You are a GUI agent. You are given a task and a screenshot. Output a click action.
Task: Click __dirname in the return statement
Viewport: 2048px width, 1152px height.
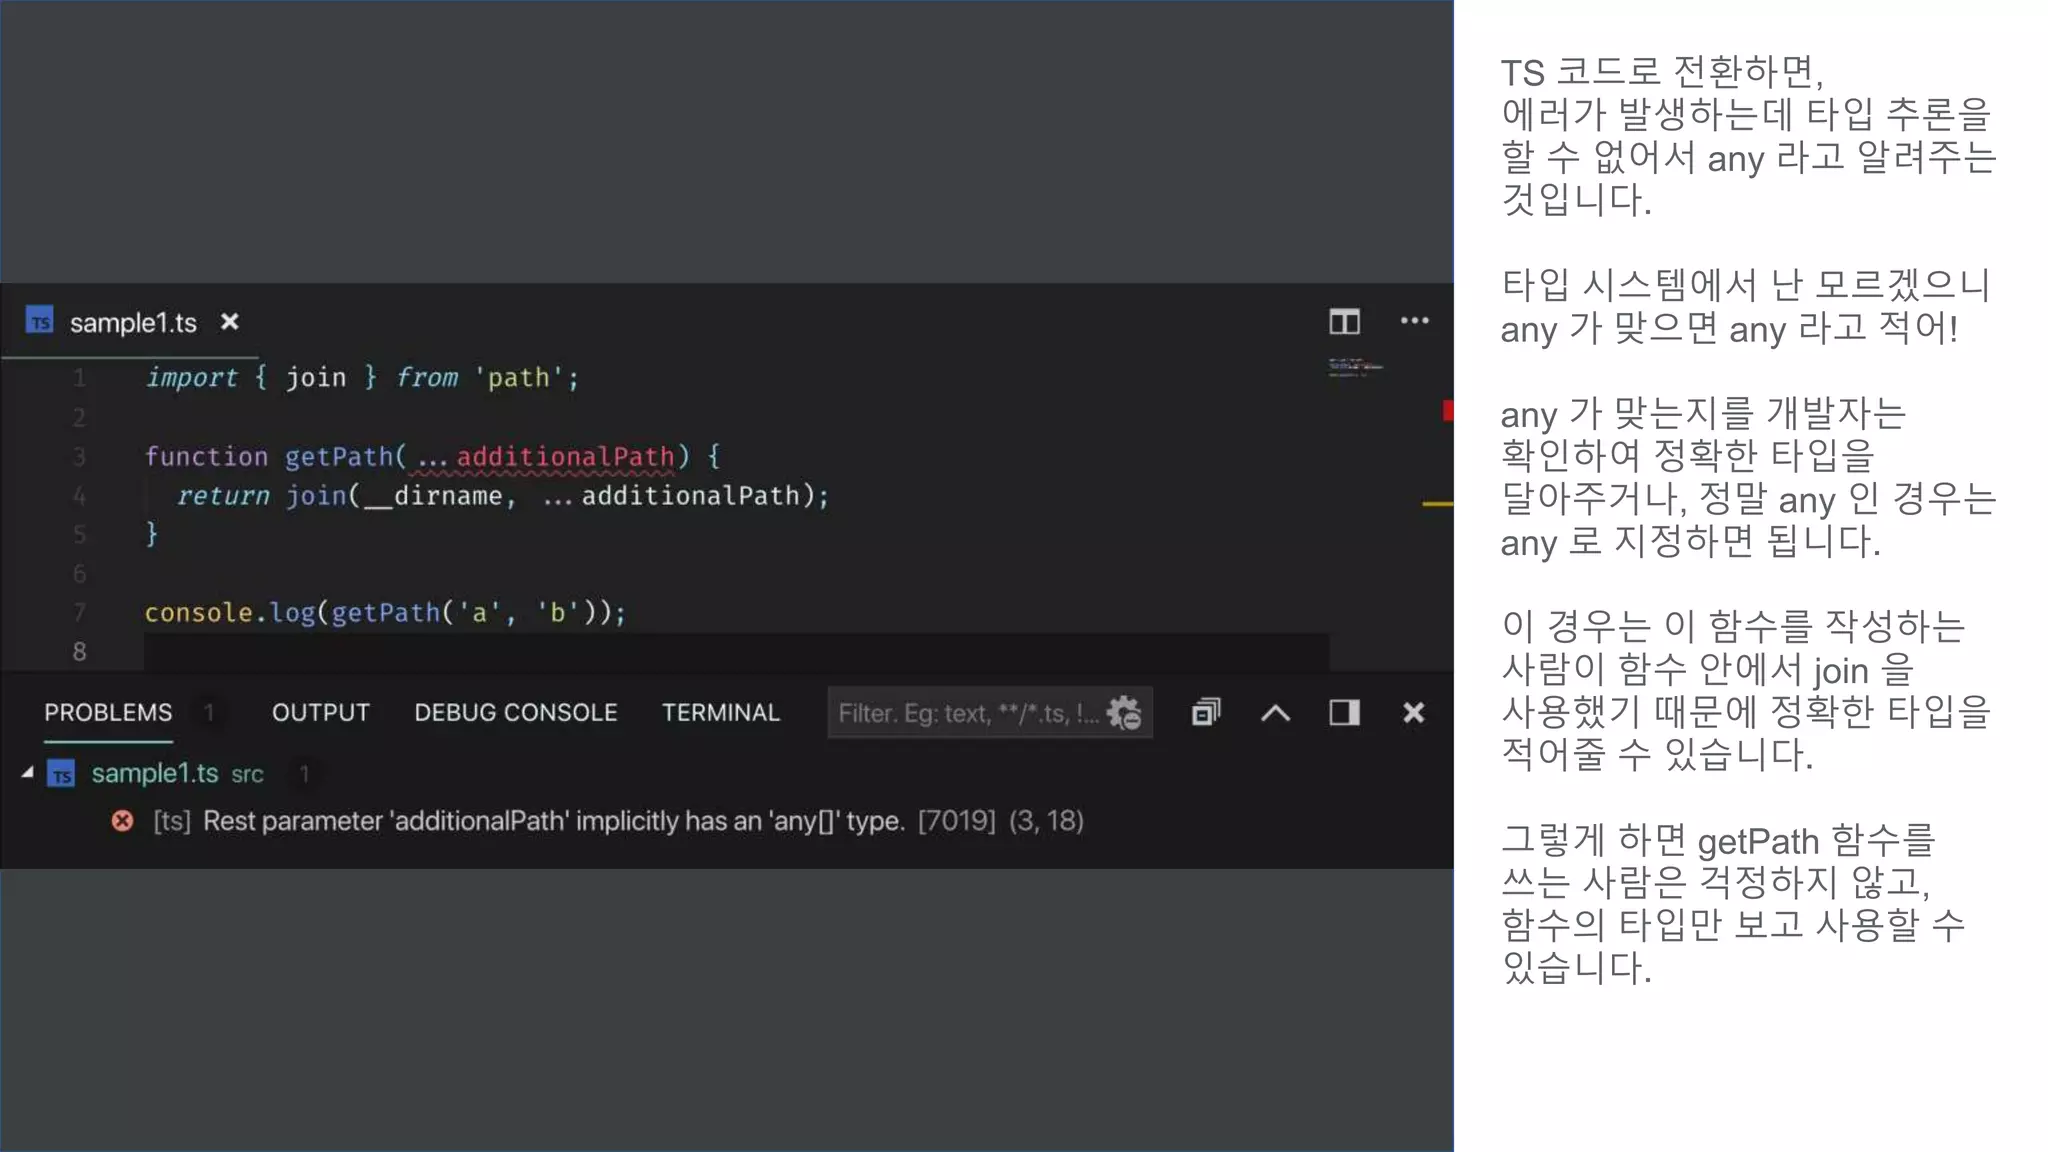point(432,496)
